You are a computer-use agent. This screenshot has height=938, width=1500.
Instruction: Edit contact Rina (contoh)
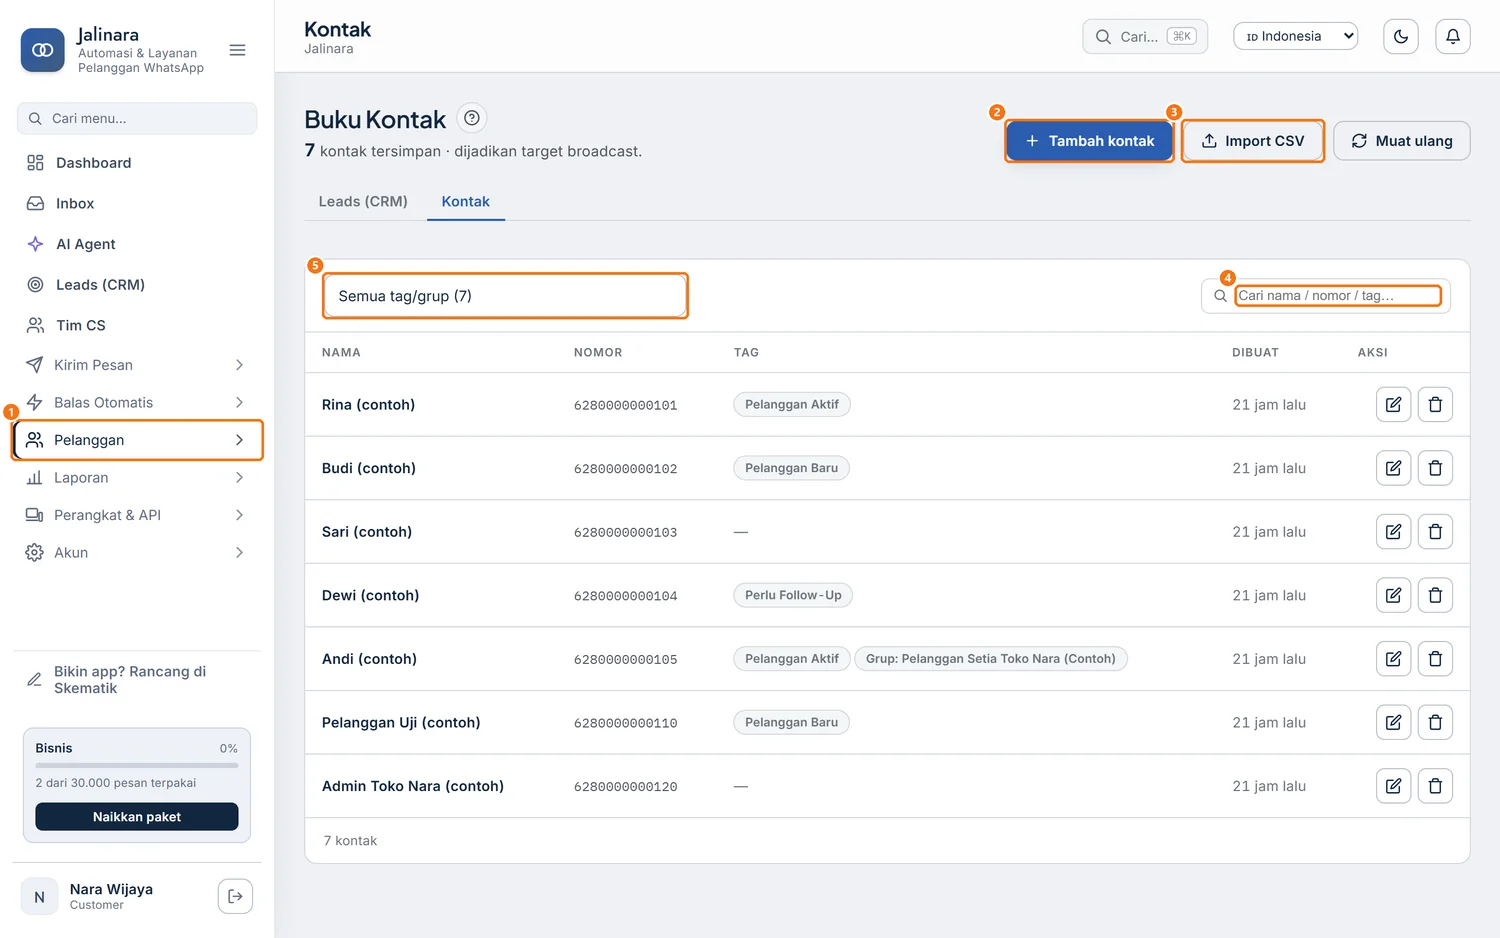[x=1393, y=405]
